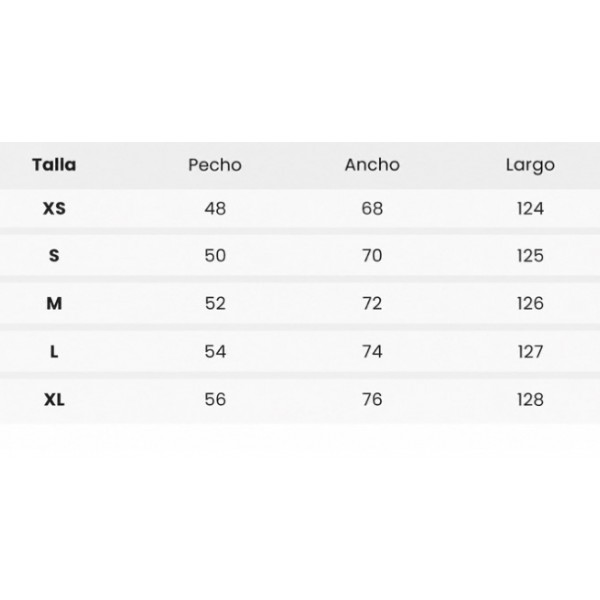Click the Largo value 127
This screenshot has height=600, width=600.
coord(530,351)
